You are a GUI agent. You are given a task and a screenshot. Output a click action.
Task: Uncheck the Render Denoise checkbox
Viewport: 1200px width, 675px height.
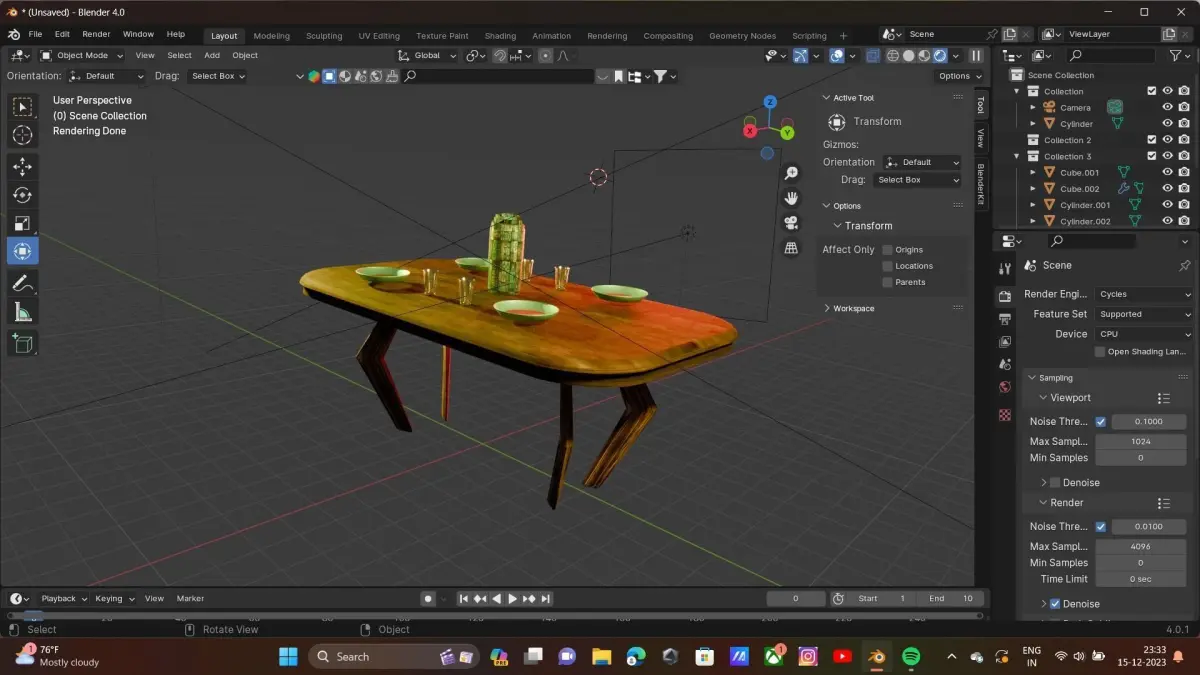tap(1055, 604)
